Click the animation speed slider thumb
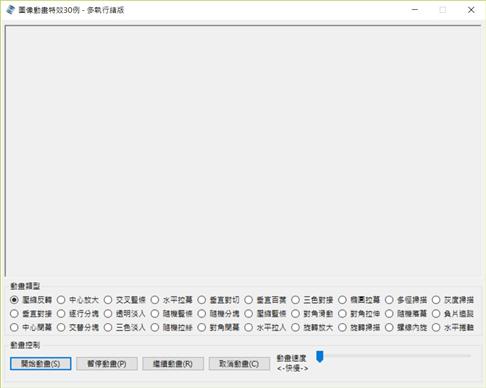 pyautogui.click(x=320, y=356)
